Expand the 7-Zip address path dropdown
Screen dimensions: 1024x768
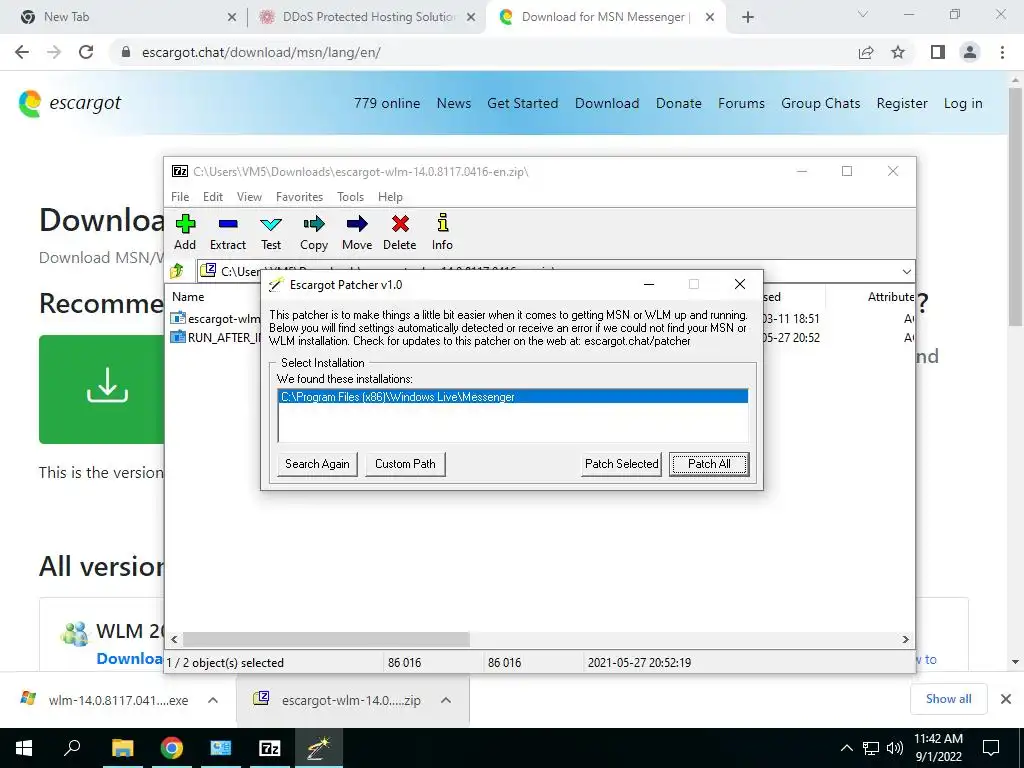[x=906, y=271]
